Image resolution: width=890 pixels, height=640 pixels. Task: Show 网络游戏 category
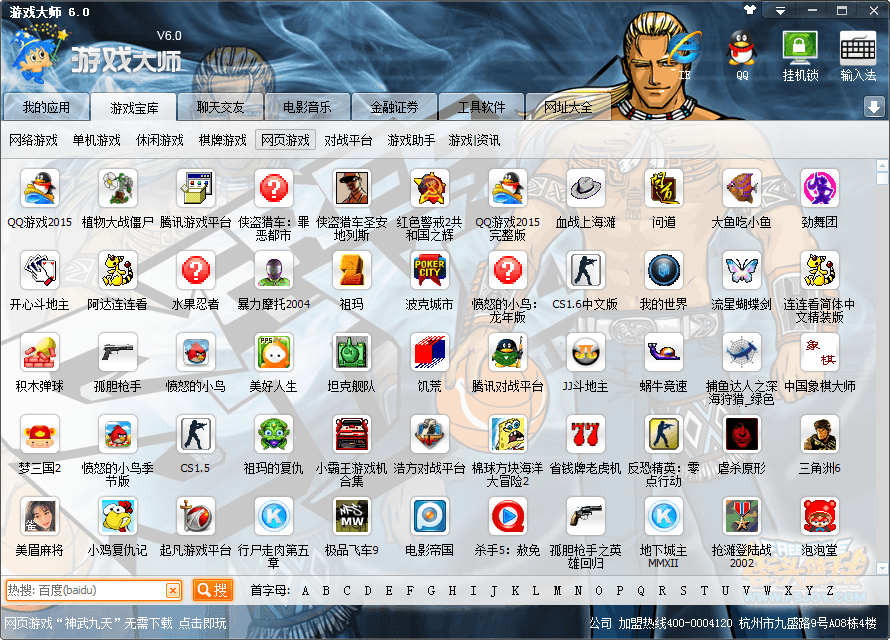coord(33,140)
